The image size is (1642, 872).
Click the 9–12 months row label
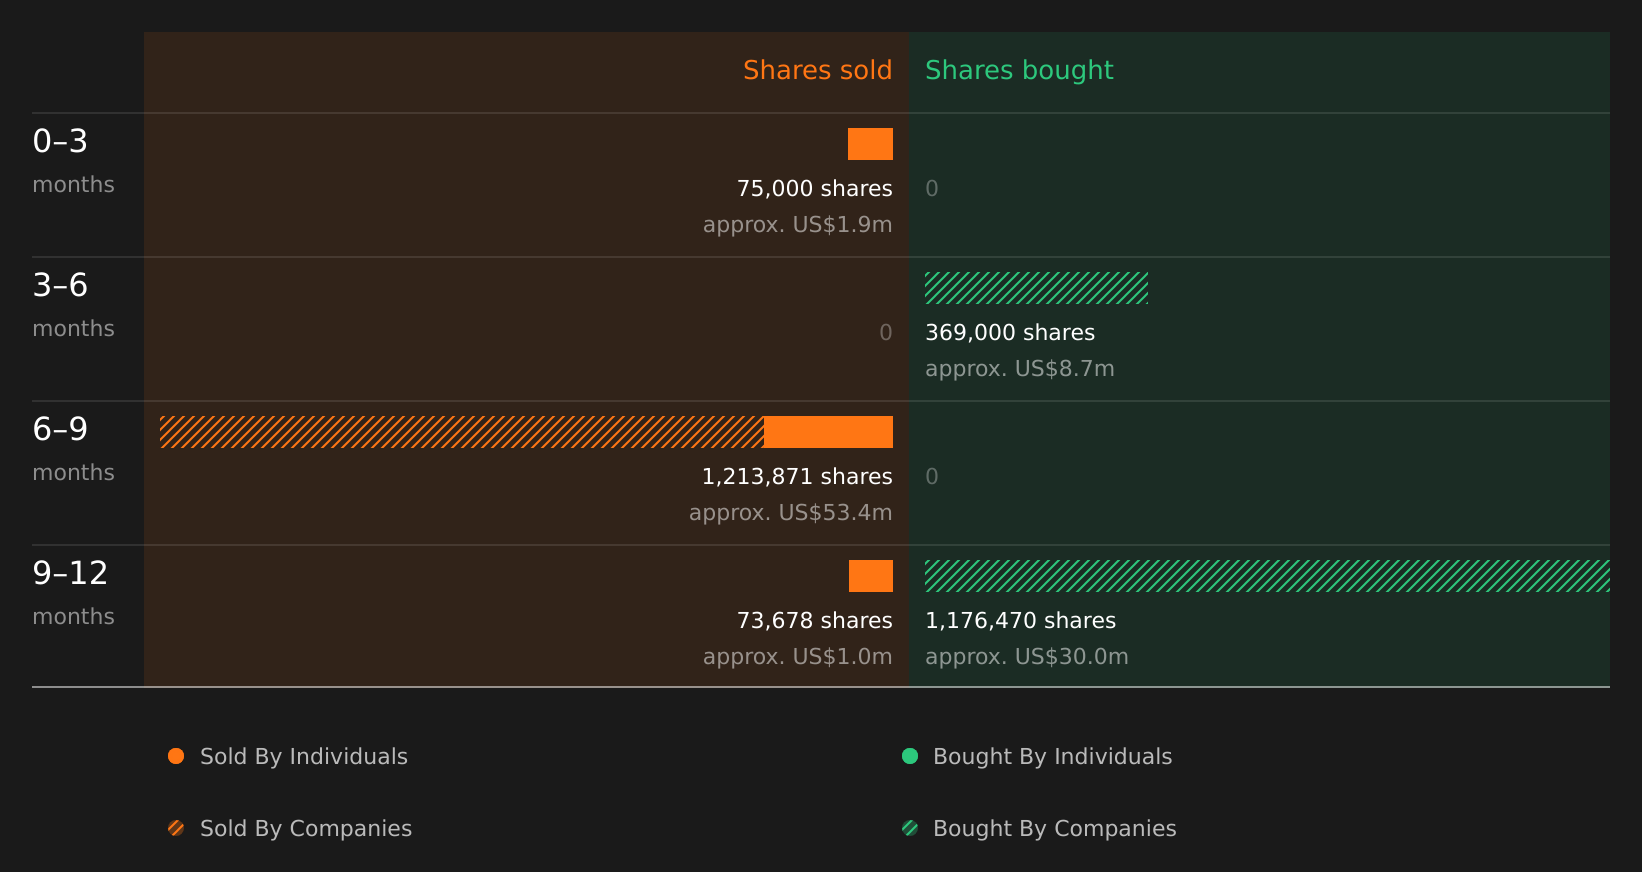tap(73, 593)
